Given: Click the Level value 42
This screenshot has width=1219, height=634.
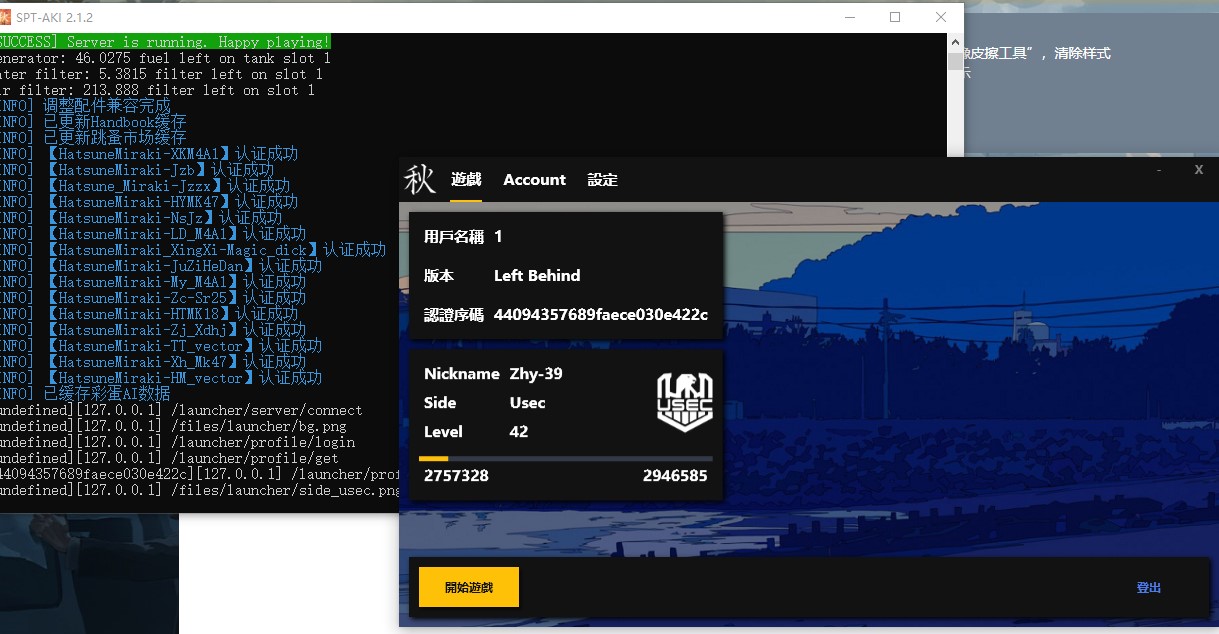Looking at the screenshot, I should click(x=519, y=432).
